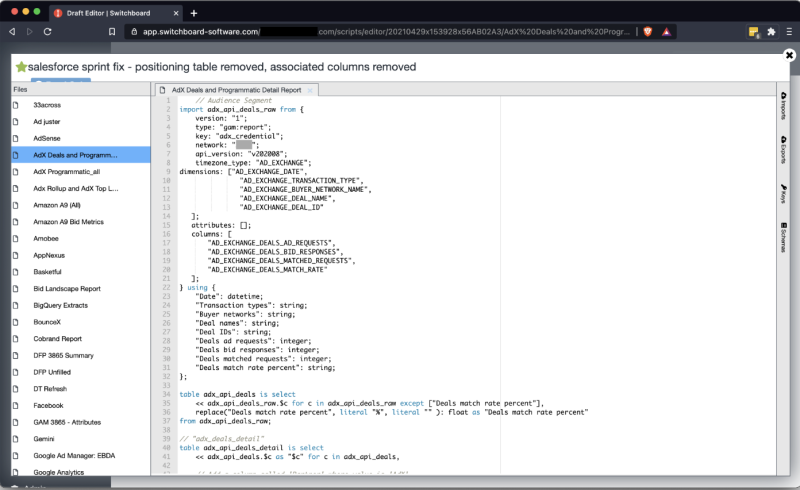
Task: Click the document icon in the editor tab
Action: tap(163, 90)
